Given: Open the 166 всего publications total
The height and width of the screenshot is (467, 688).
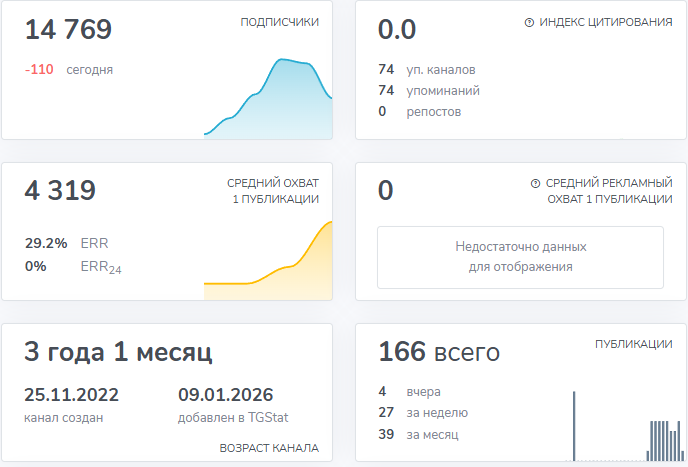Looking at the screenshot, I should pyautogui.click(x=439, y=352).
